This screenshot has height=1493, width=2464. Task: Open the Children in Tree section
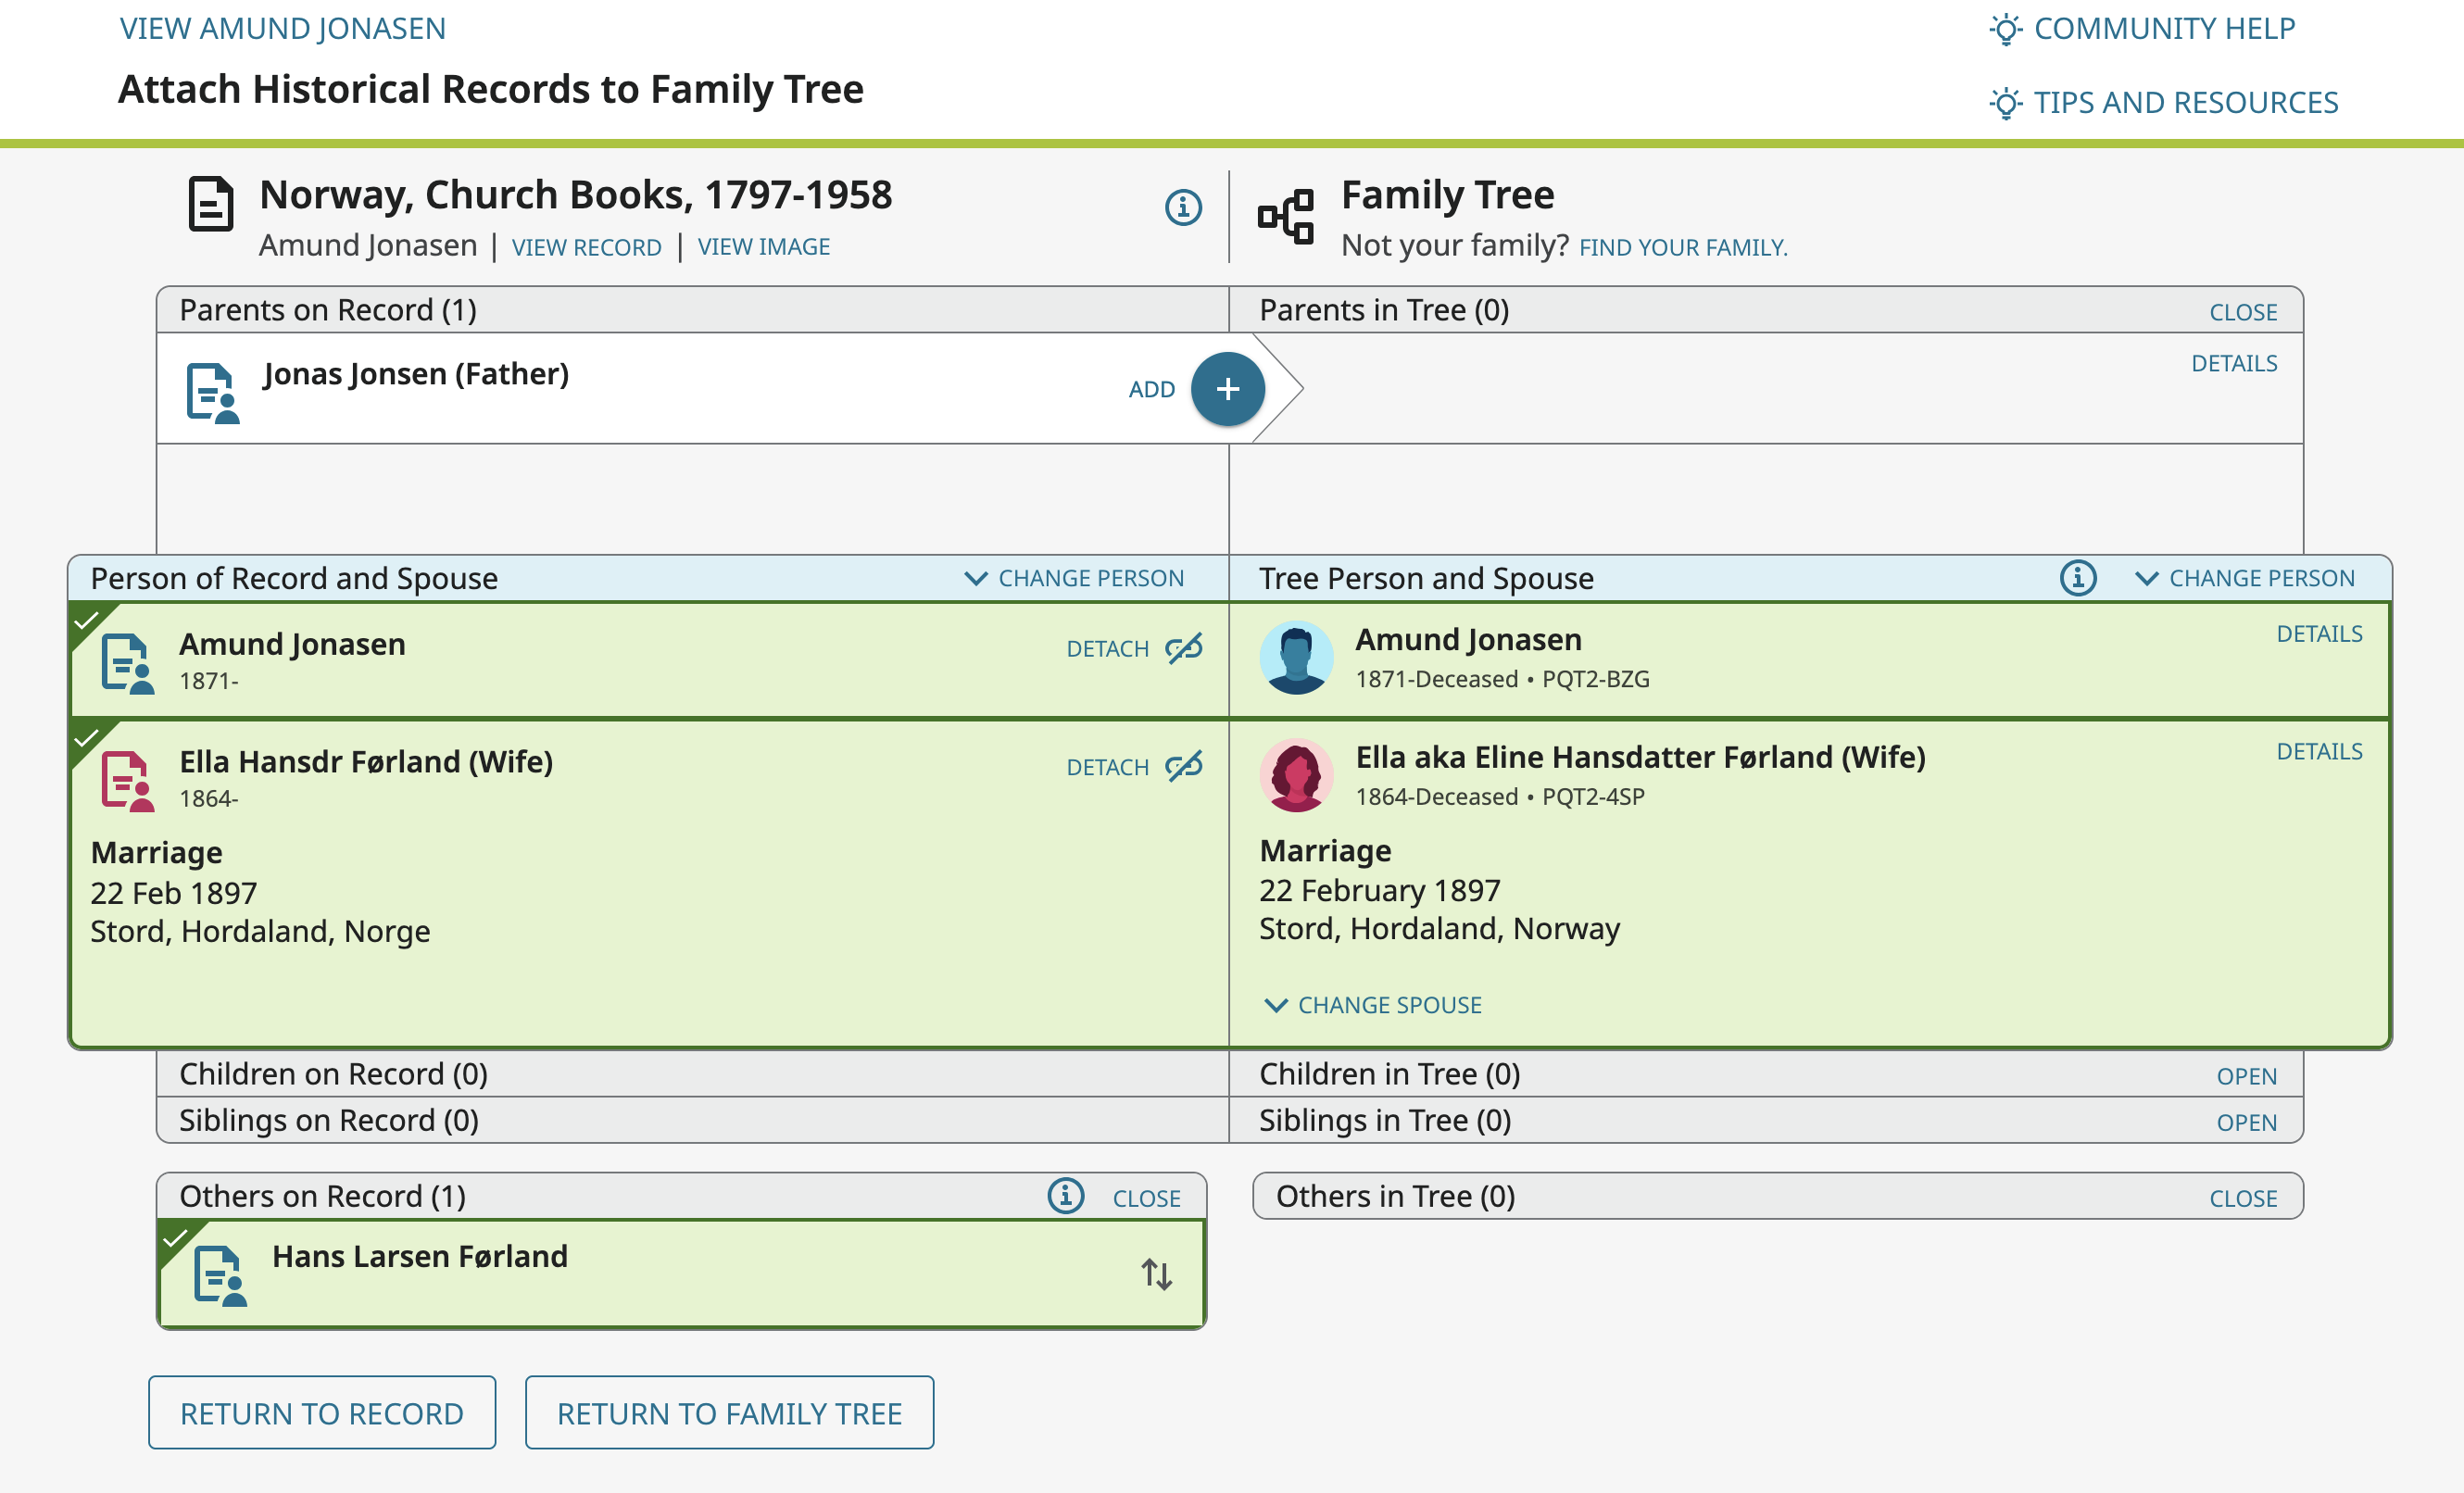pos(2246,1076)
